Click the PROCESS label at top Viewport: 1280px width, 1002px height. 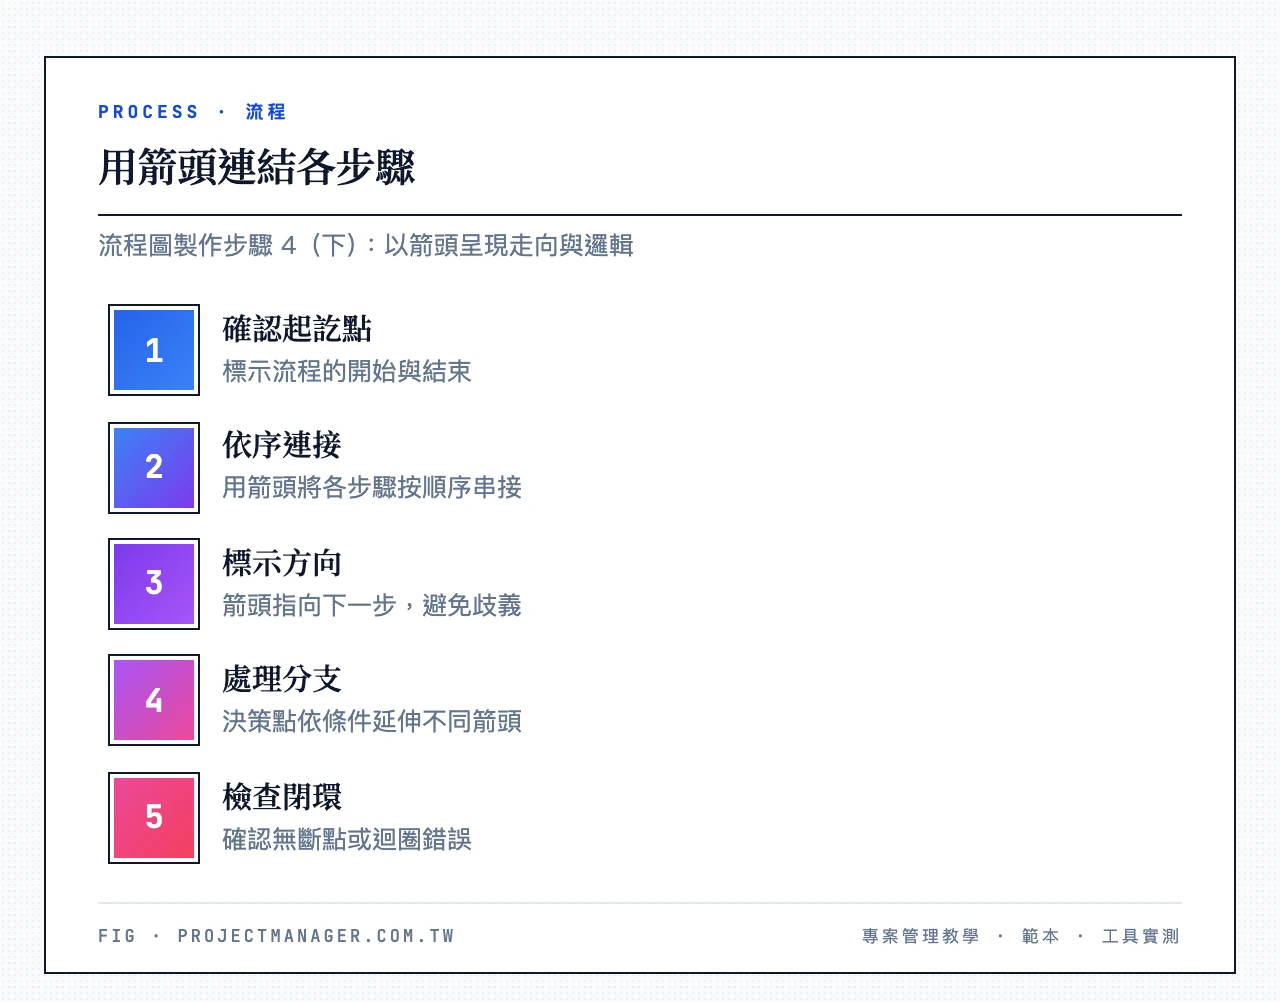point(148,112)
